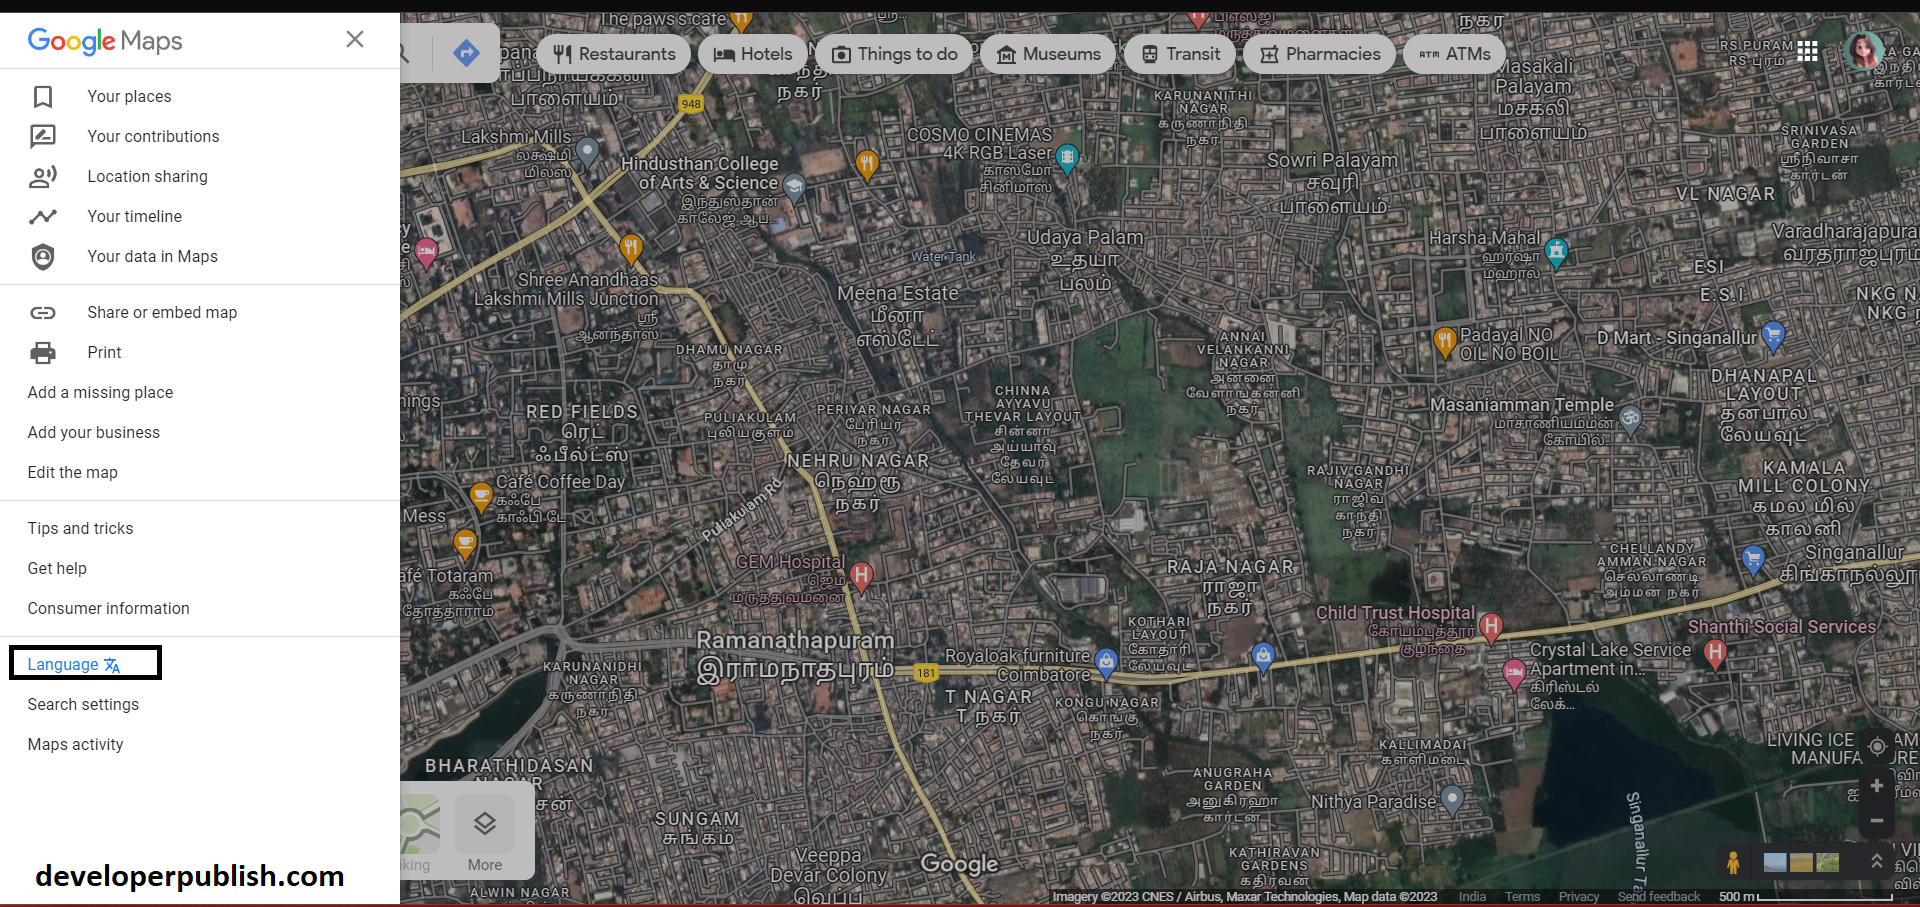Open Search settings in the menu

pos(83,704)
